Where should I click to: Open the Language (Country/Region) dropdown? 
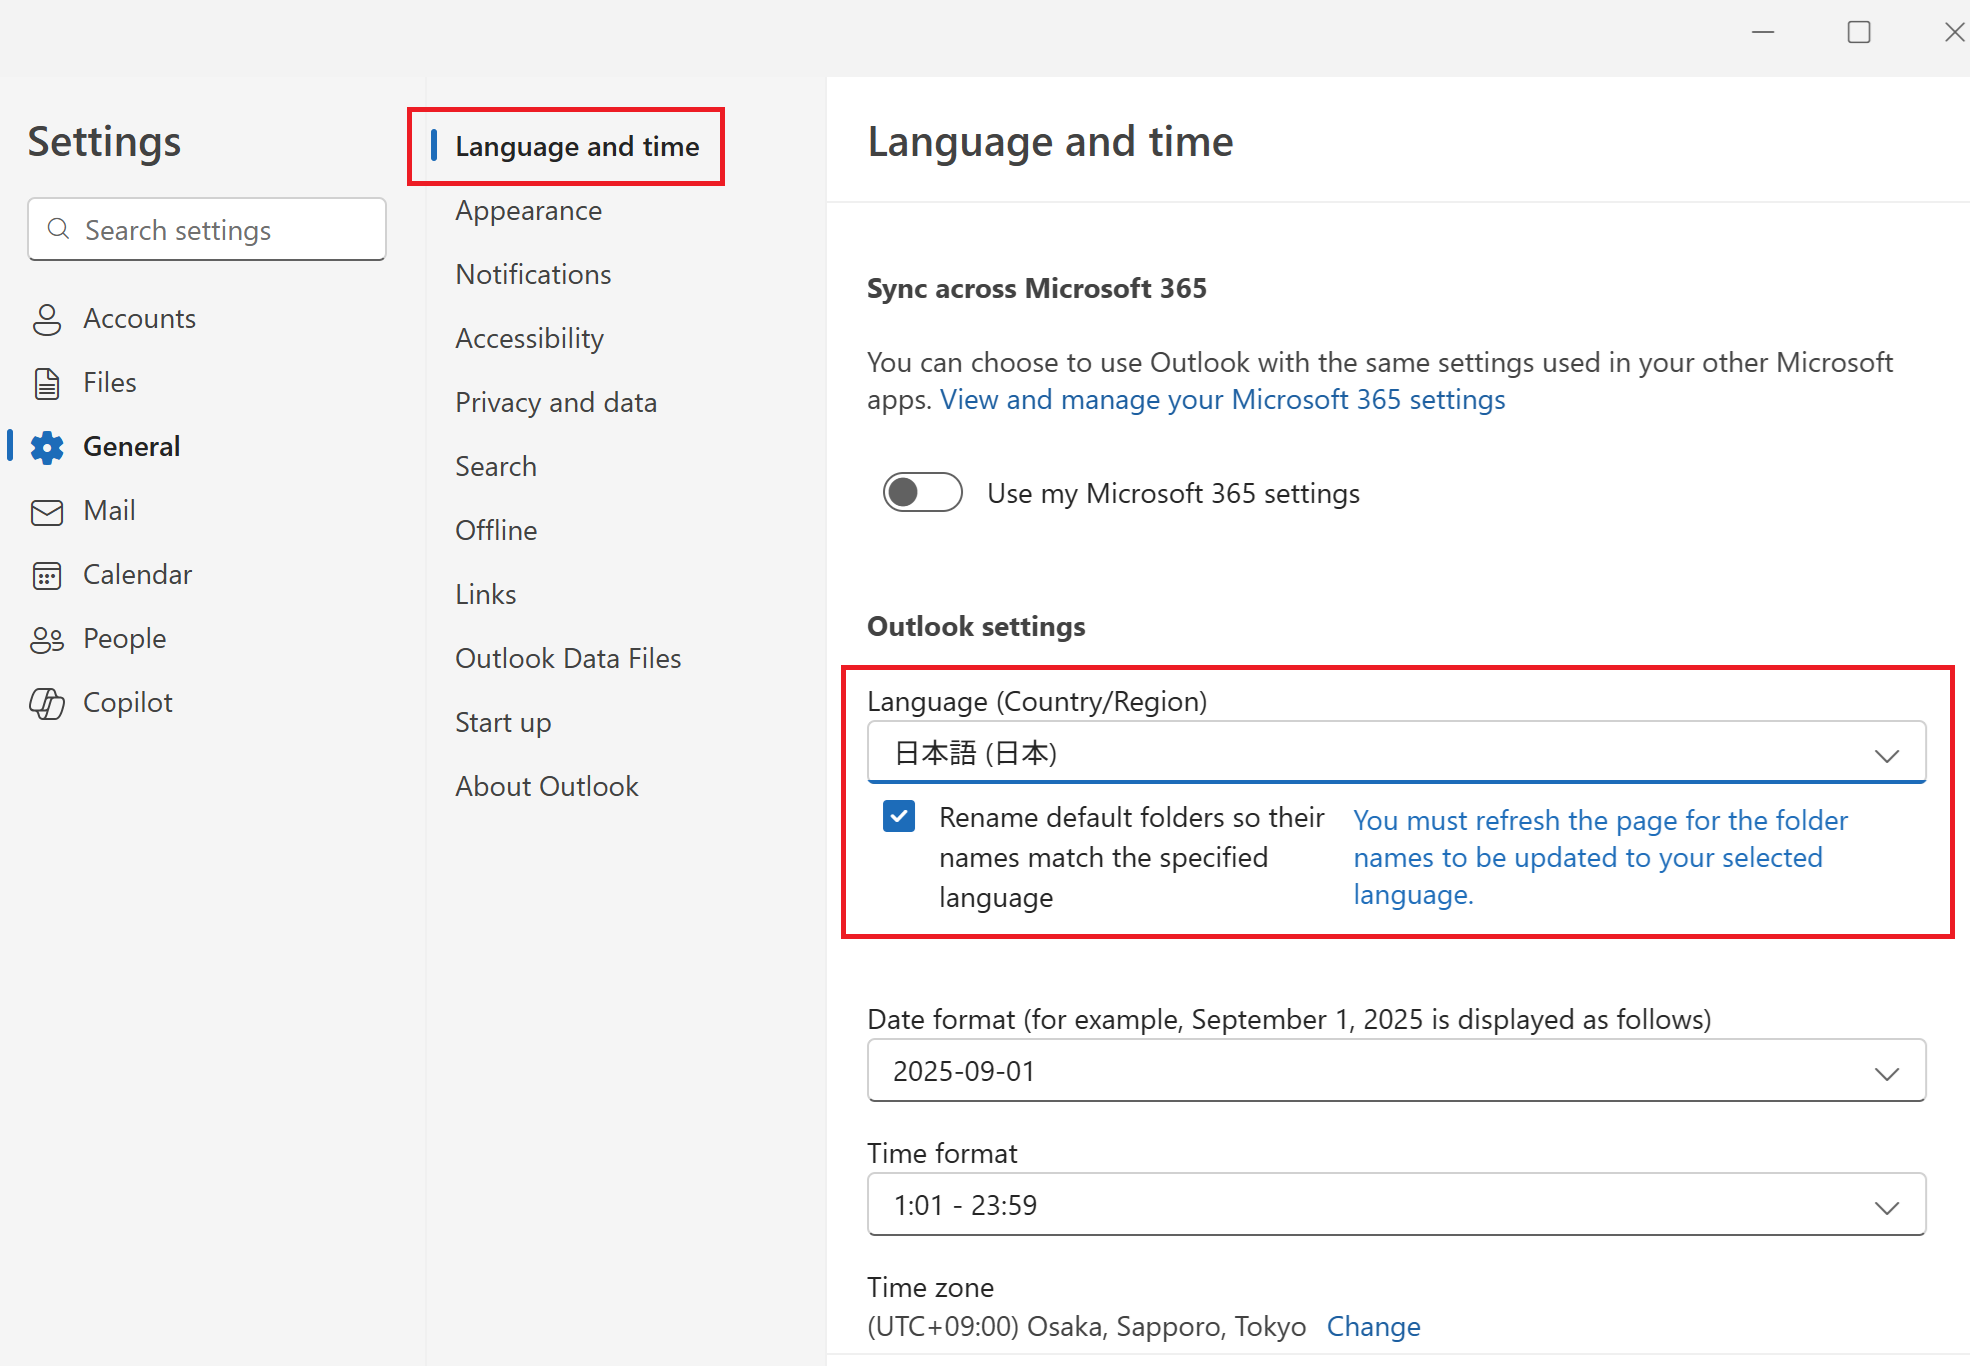(1396, 753)
